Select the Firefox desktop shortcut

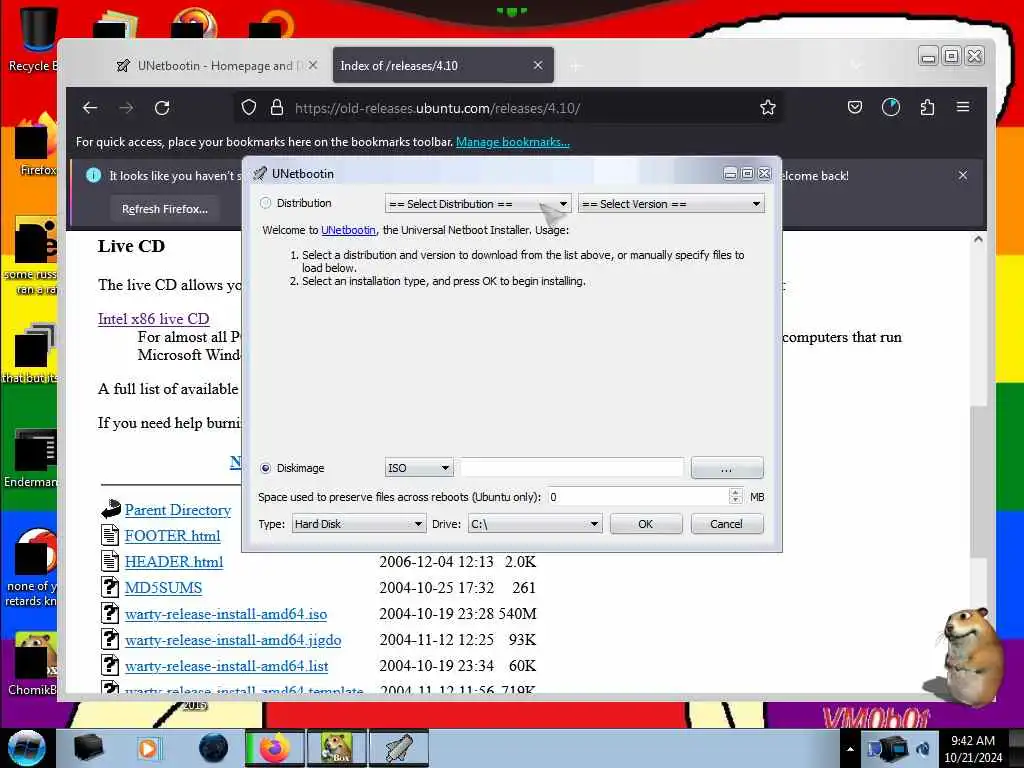tap(34, 145)
